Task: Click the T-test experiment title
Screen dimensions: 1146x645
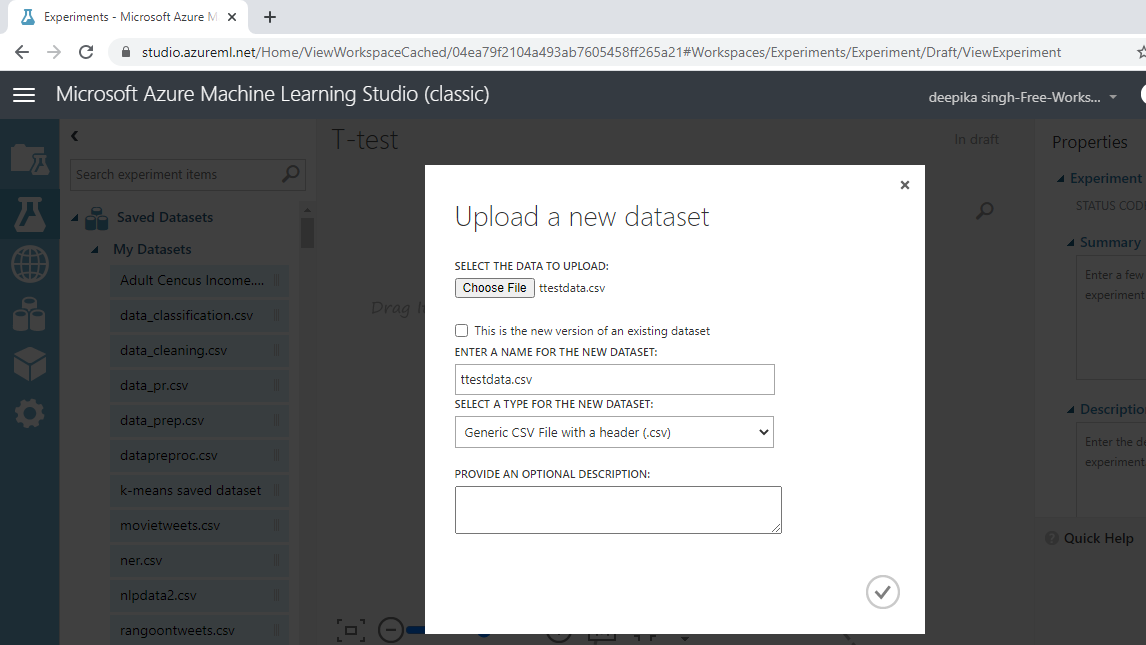Action: point(365,140)
